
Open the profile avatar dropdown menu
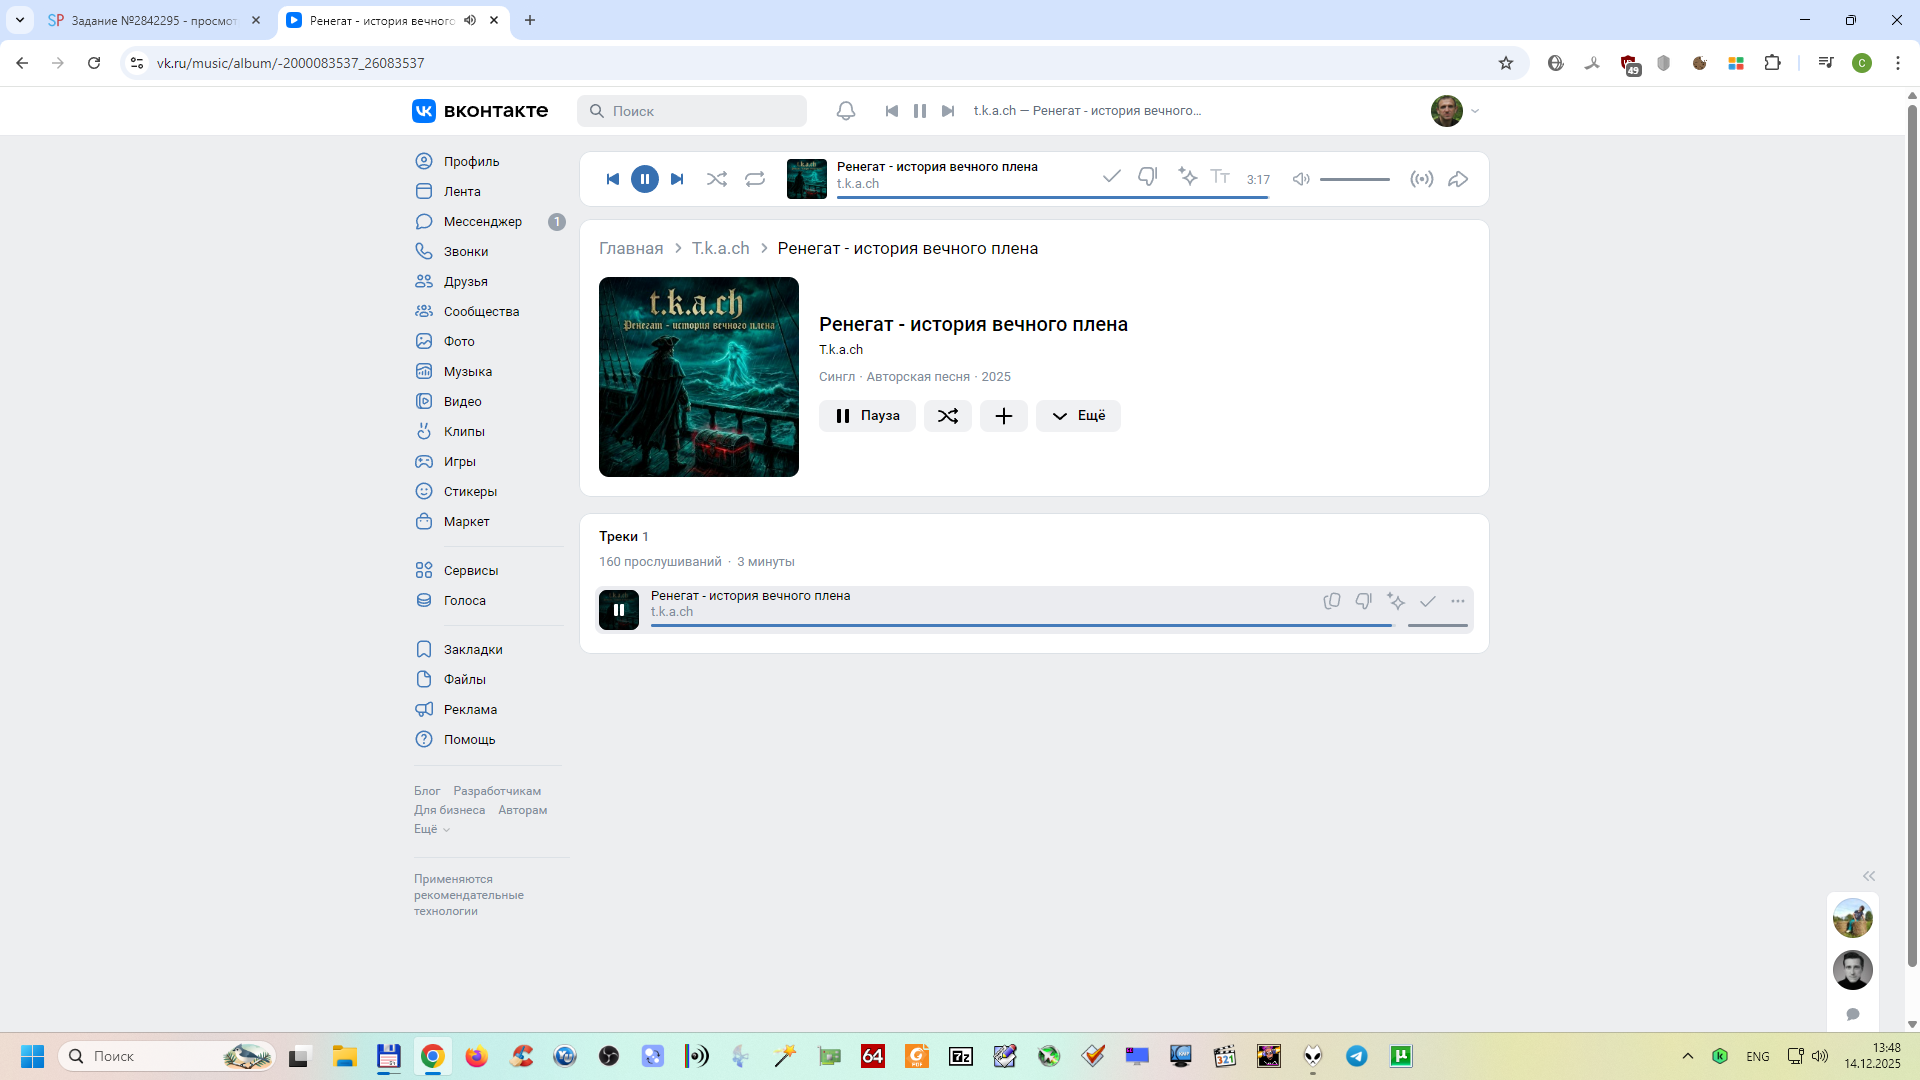pyautogui.click(x=1455, y=111)
